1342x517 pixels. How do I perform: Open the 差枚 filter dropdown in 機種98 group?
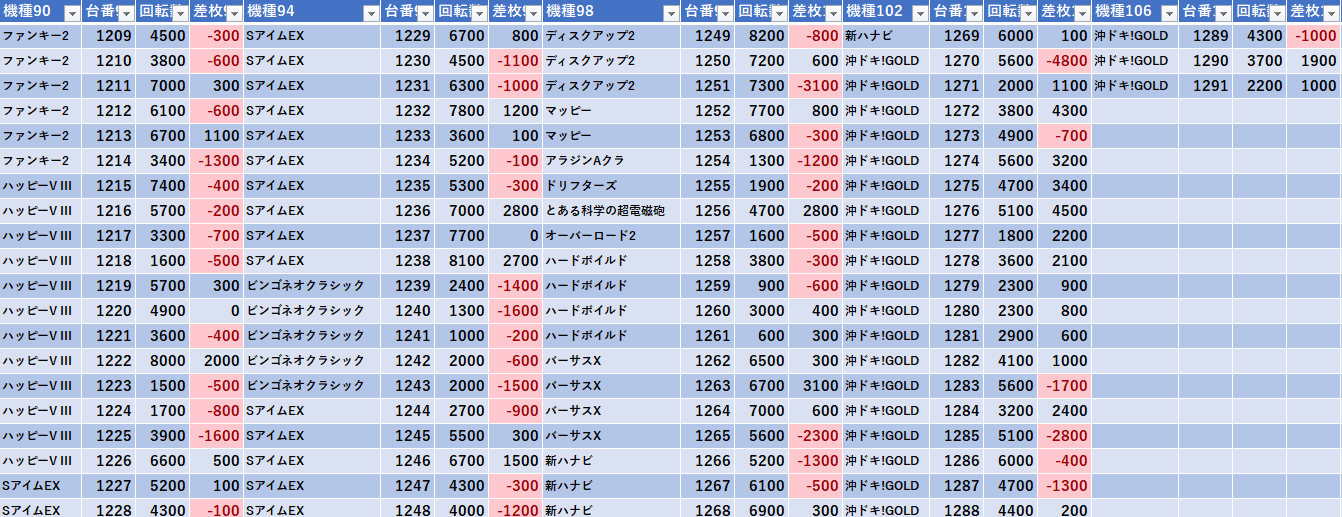(833, 12)
